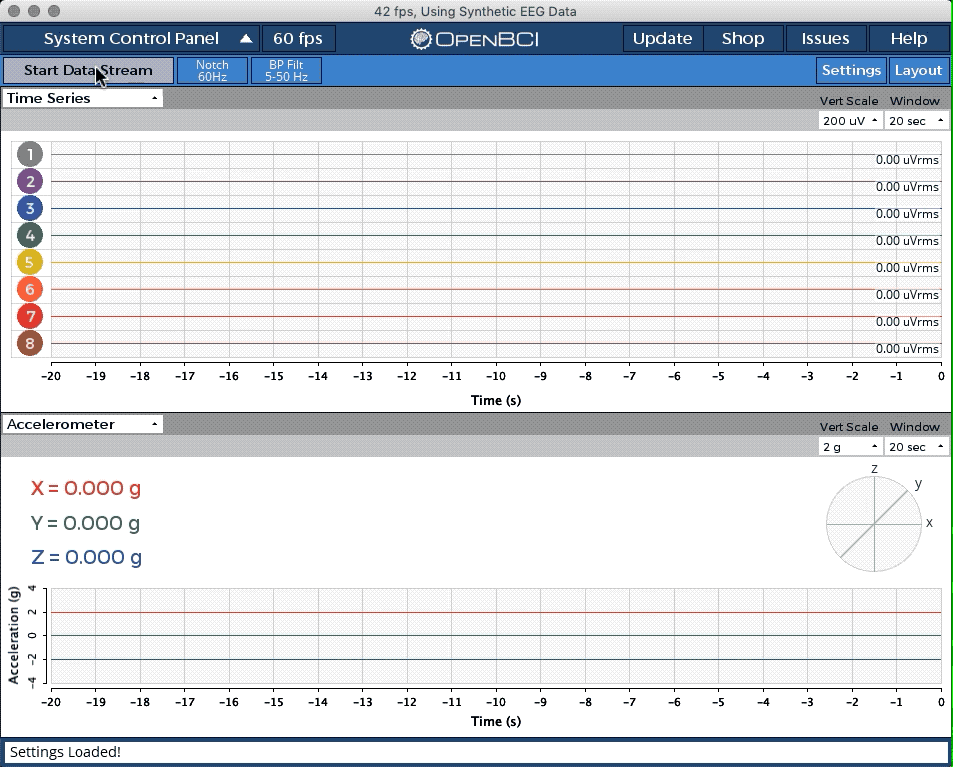Click the accelerometer XYZ orientation circle
Image resolution: width=953 pixels, height=767 pixels.
(874, 523)
